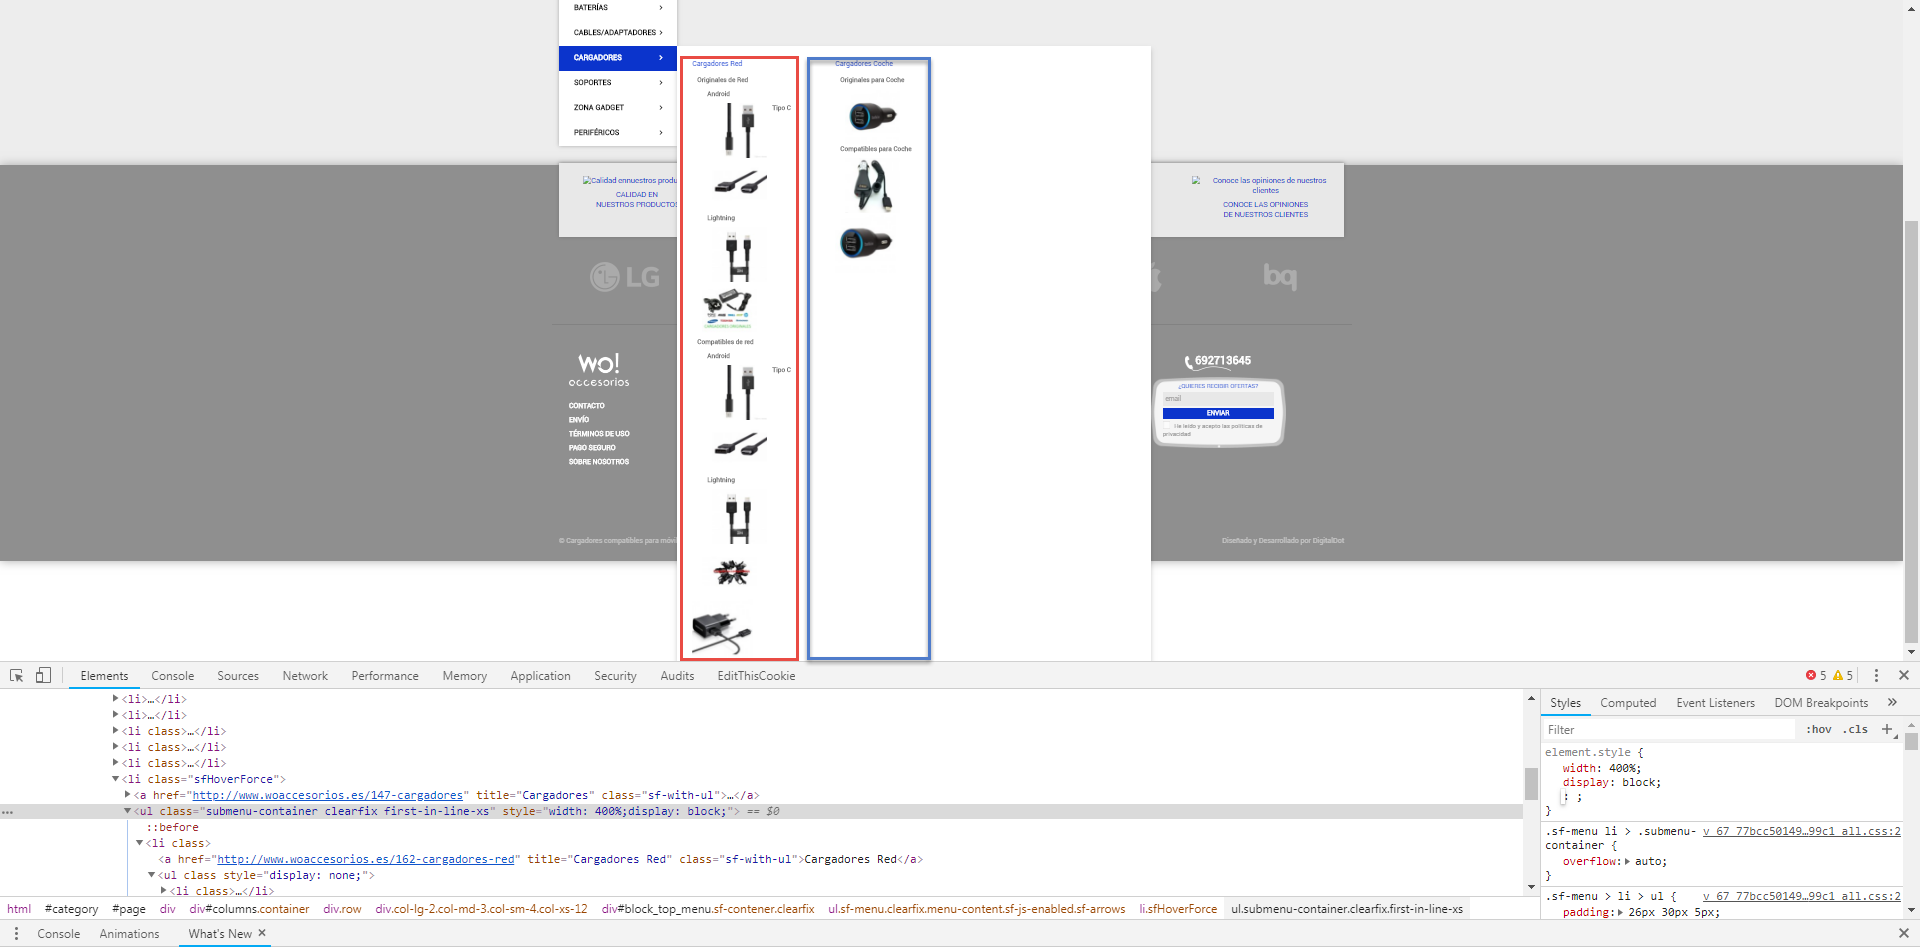Click the LG brand logo
Viewport: 1920px width, 947px height.
click(x=625, y=276)
